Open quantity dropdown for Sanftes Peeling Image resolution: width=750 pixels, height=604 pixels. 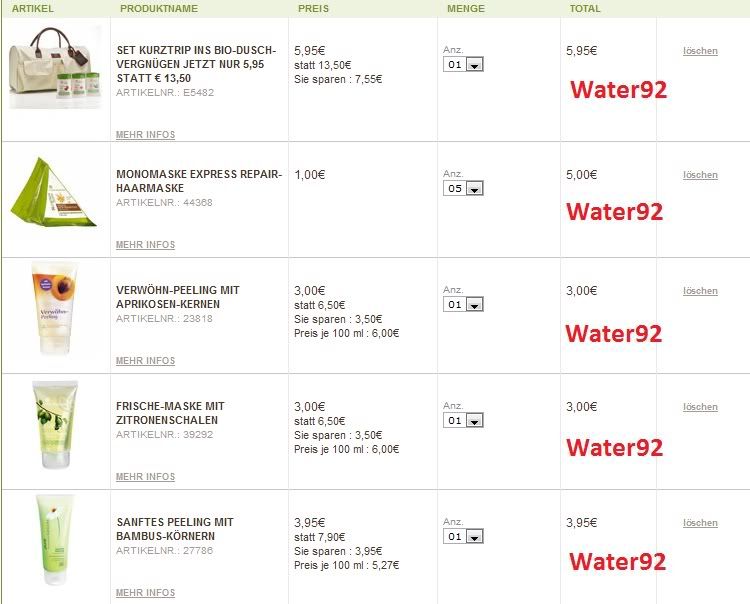click(x=464, y=536)
